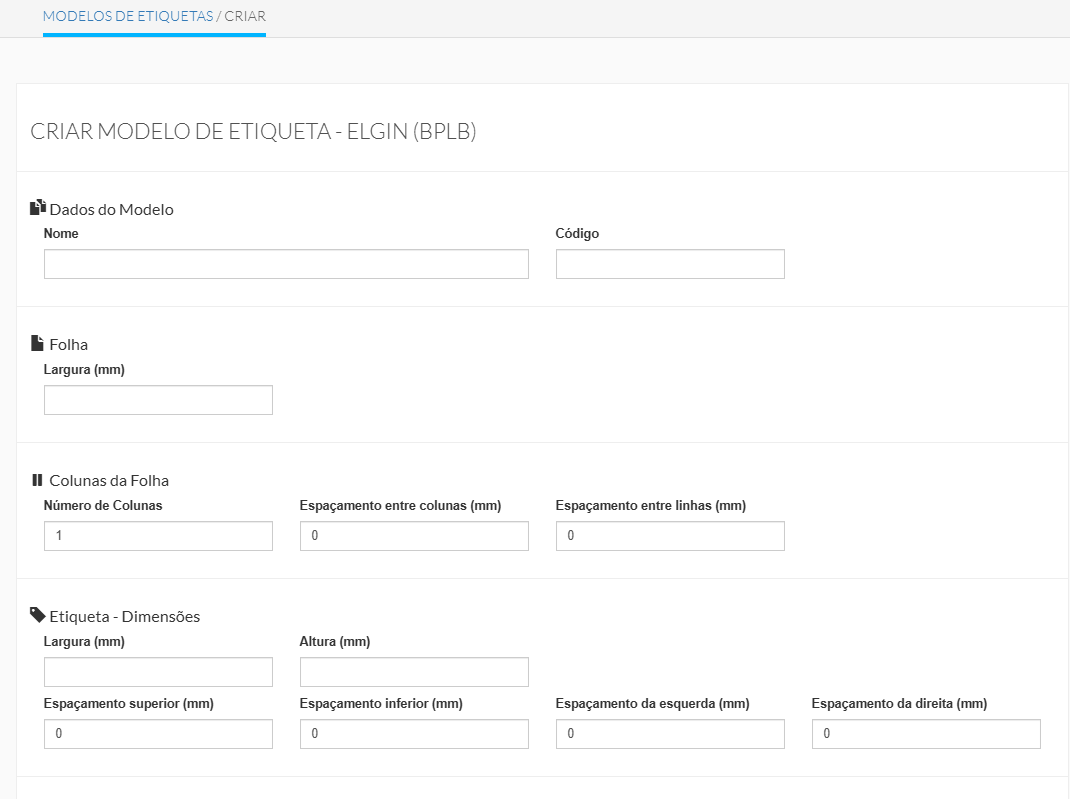Focus the Espaçamento entre linhas input
Viewport: 1070px width, 799px height.
click(x=670, y=536)
